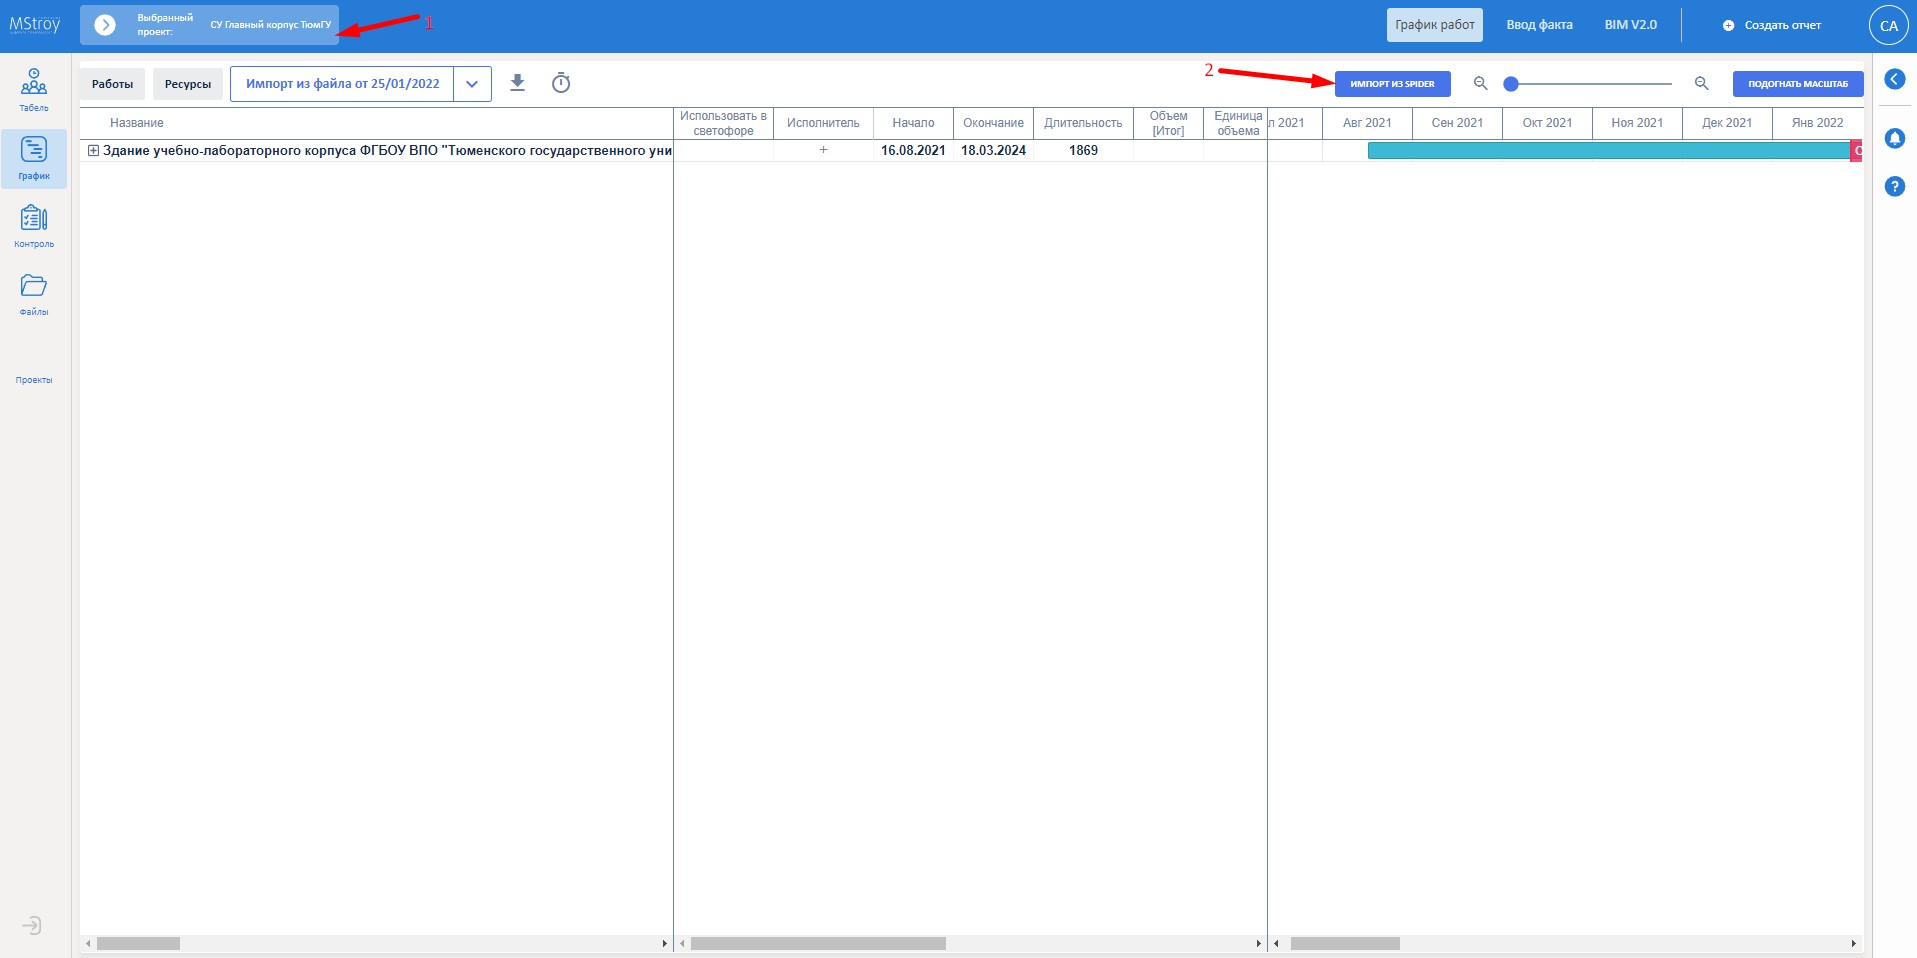Image resolution: width=1917 pixels, height=958 pixels.
Task: Open the Контроль section in sidebar
Action: coord(34,226)
